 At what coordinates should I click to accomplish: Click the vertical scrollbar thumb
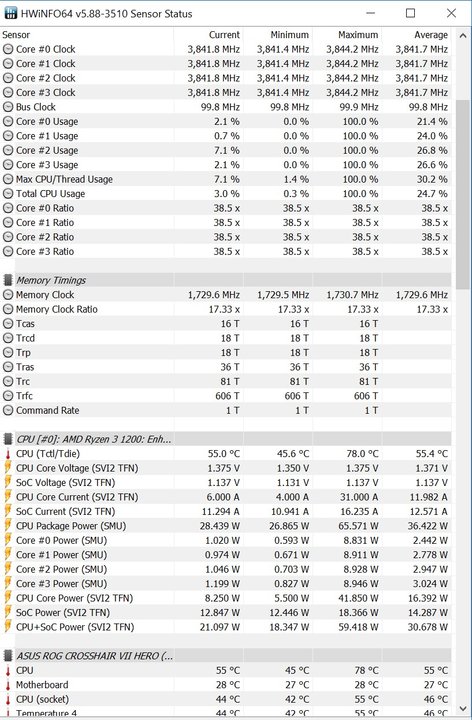point(463,194)
